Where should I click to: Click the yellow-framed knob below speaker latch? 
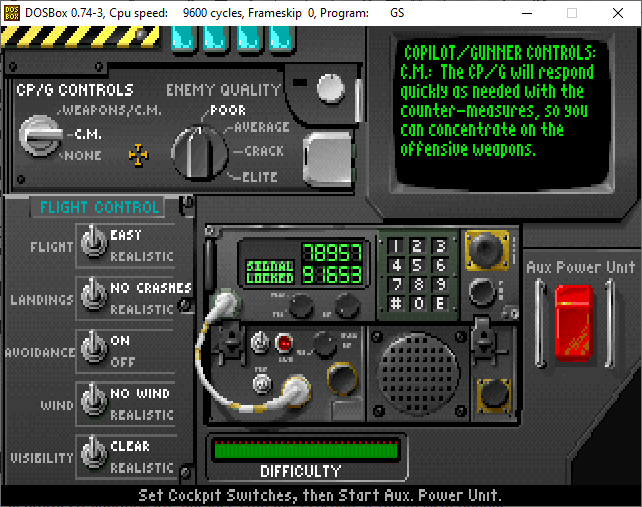click(x=495, y=396)
